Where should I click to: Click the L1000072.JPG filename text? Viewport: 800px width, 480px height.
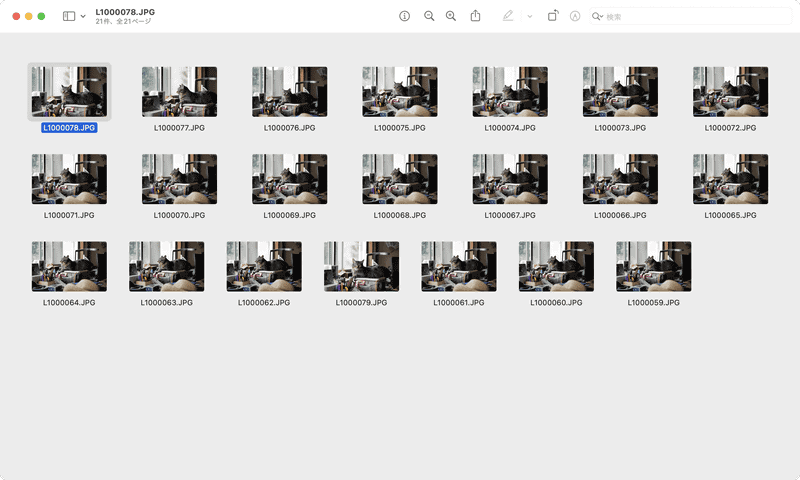click(x=731, y=128)
